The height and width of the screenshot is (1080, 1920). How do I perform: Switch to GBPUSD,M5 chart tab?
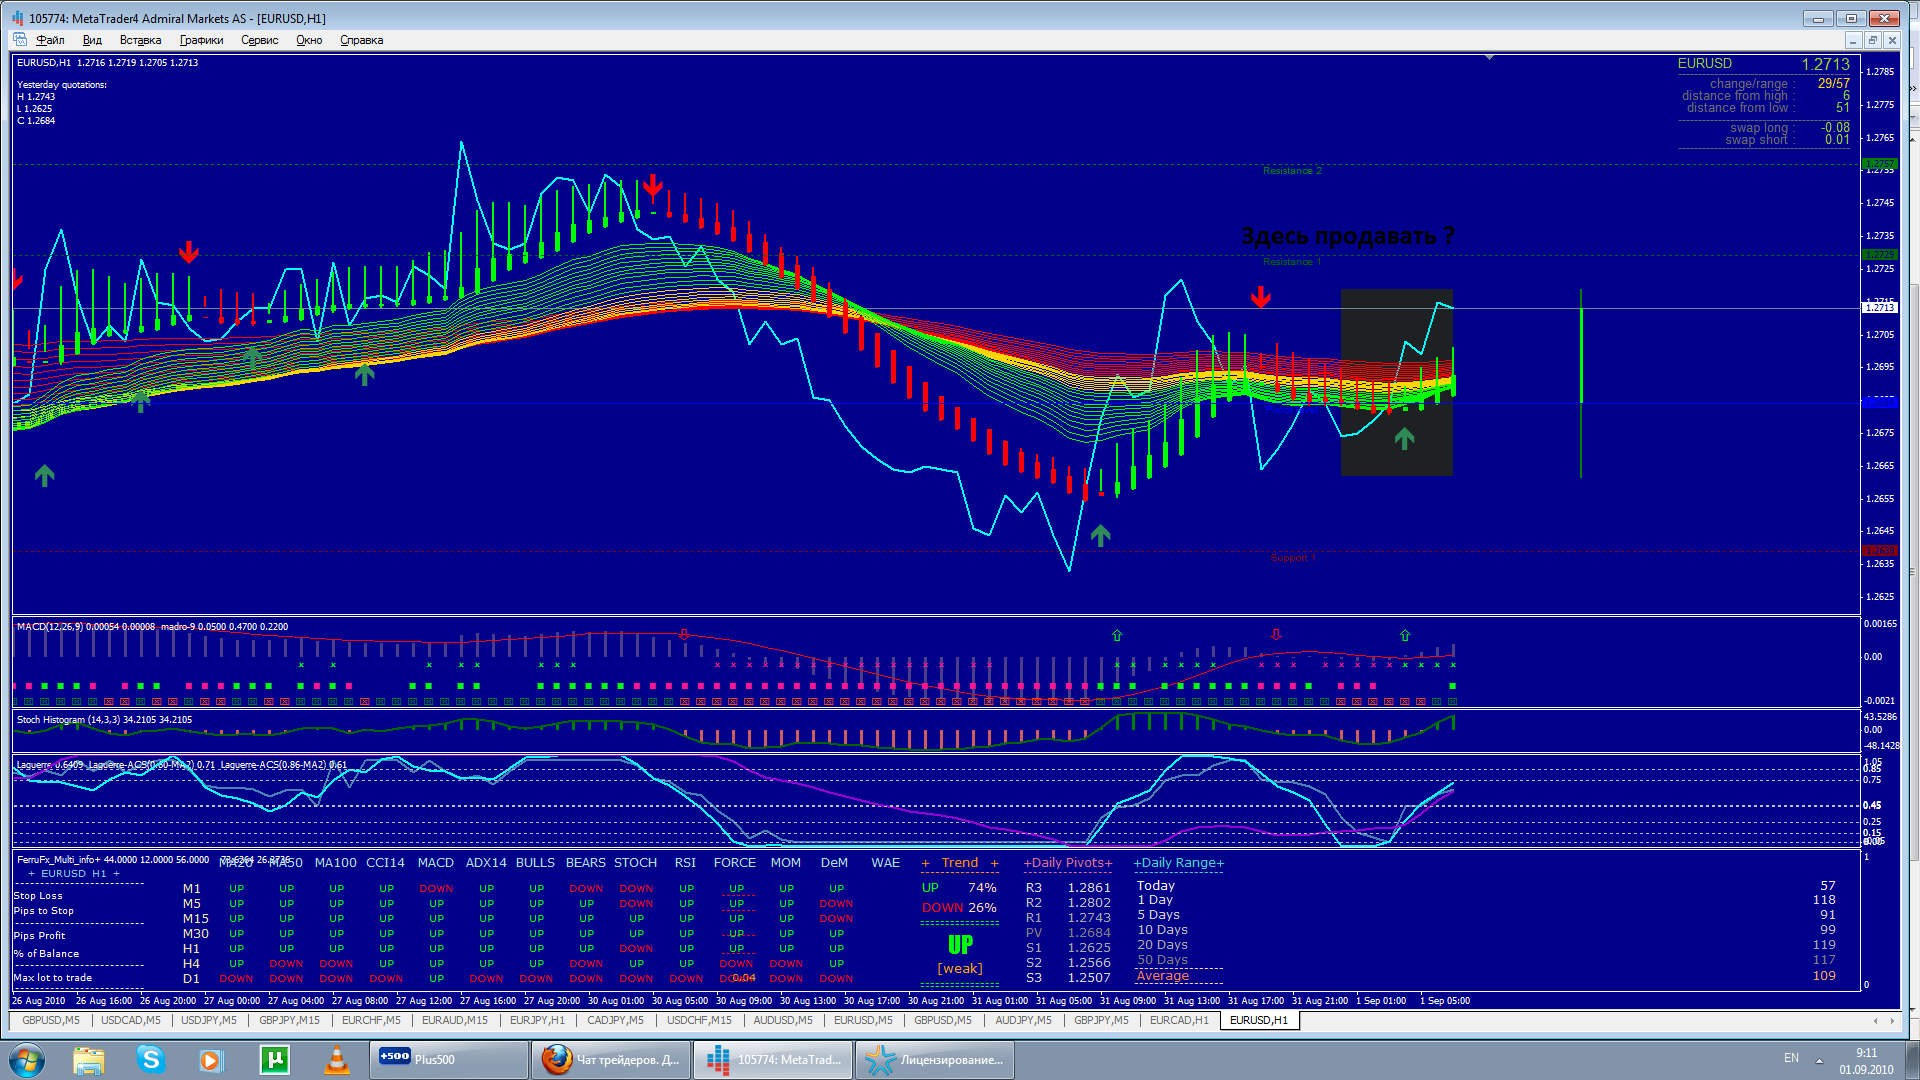tap(50, 1020)
